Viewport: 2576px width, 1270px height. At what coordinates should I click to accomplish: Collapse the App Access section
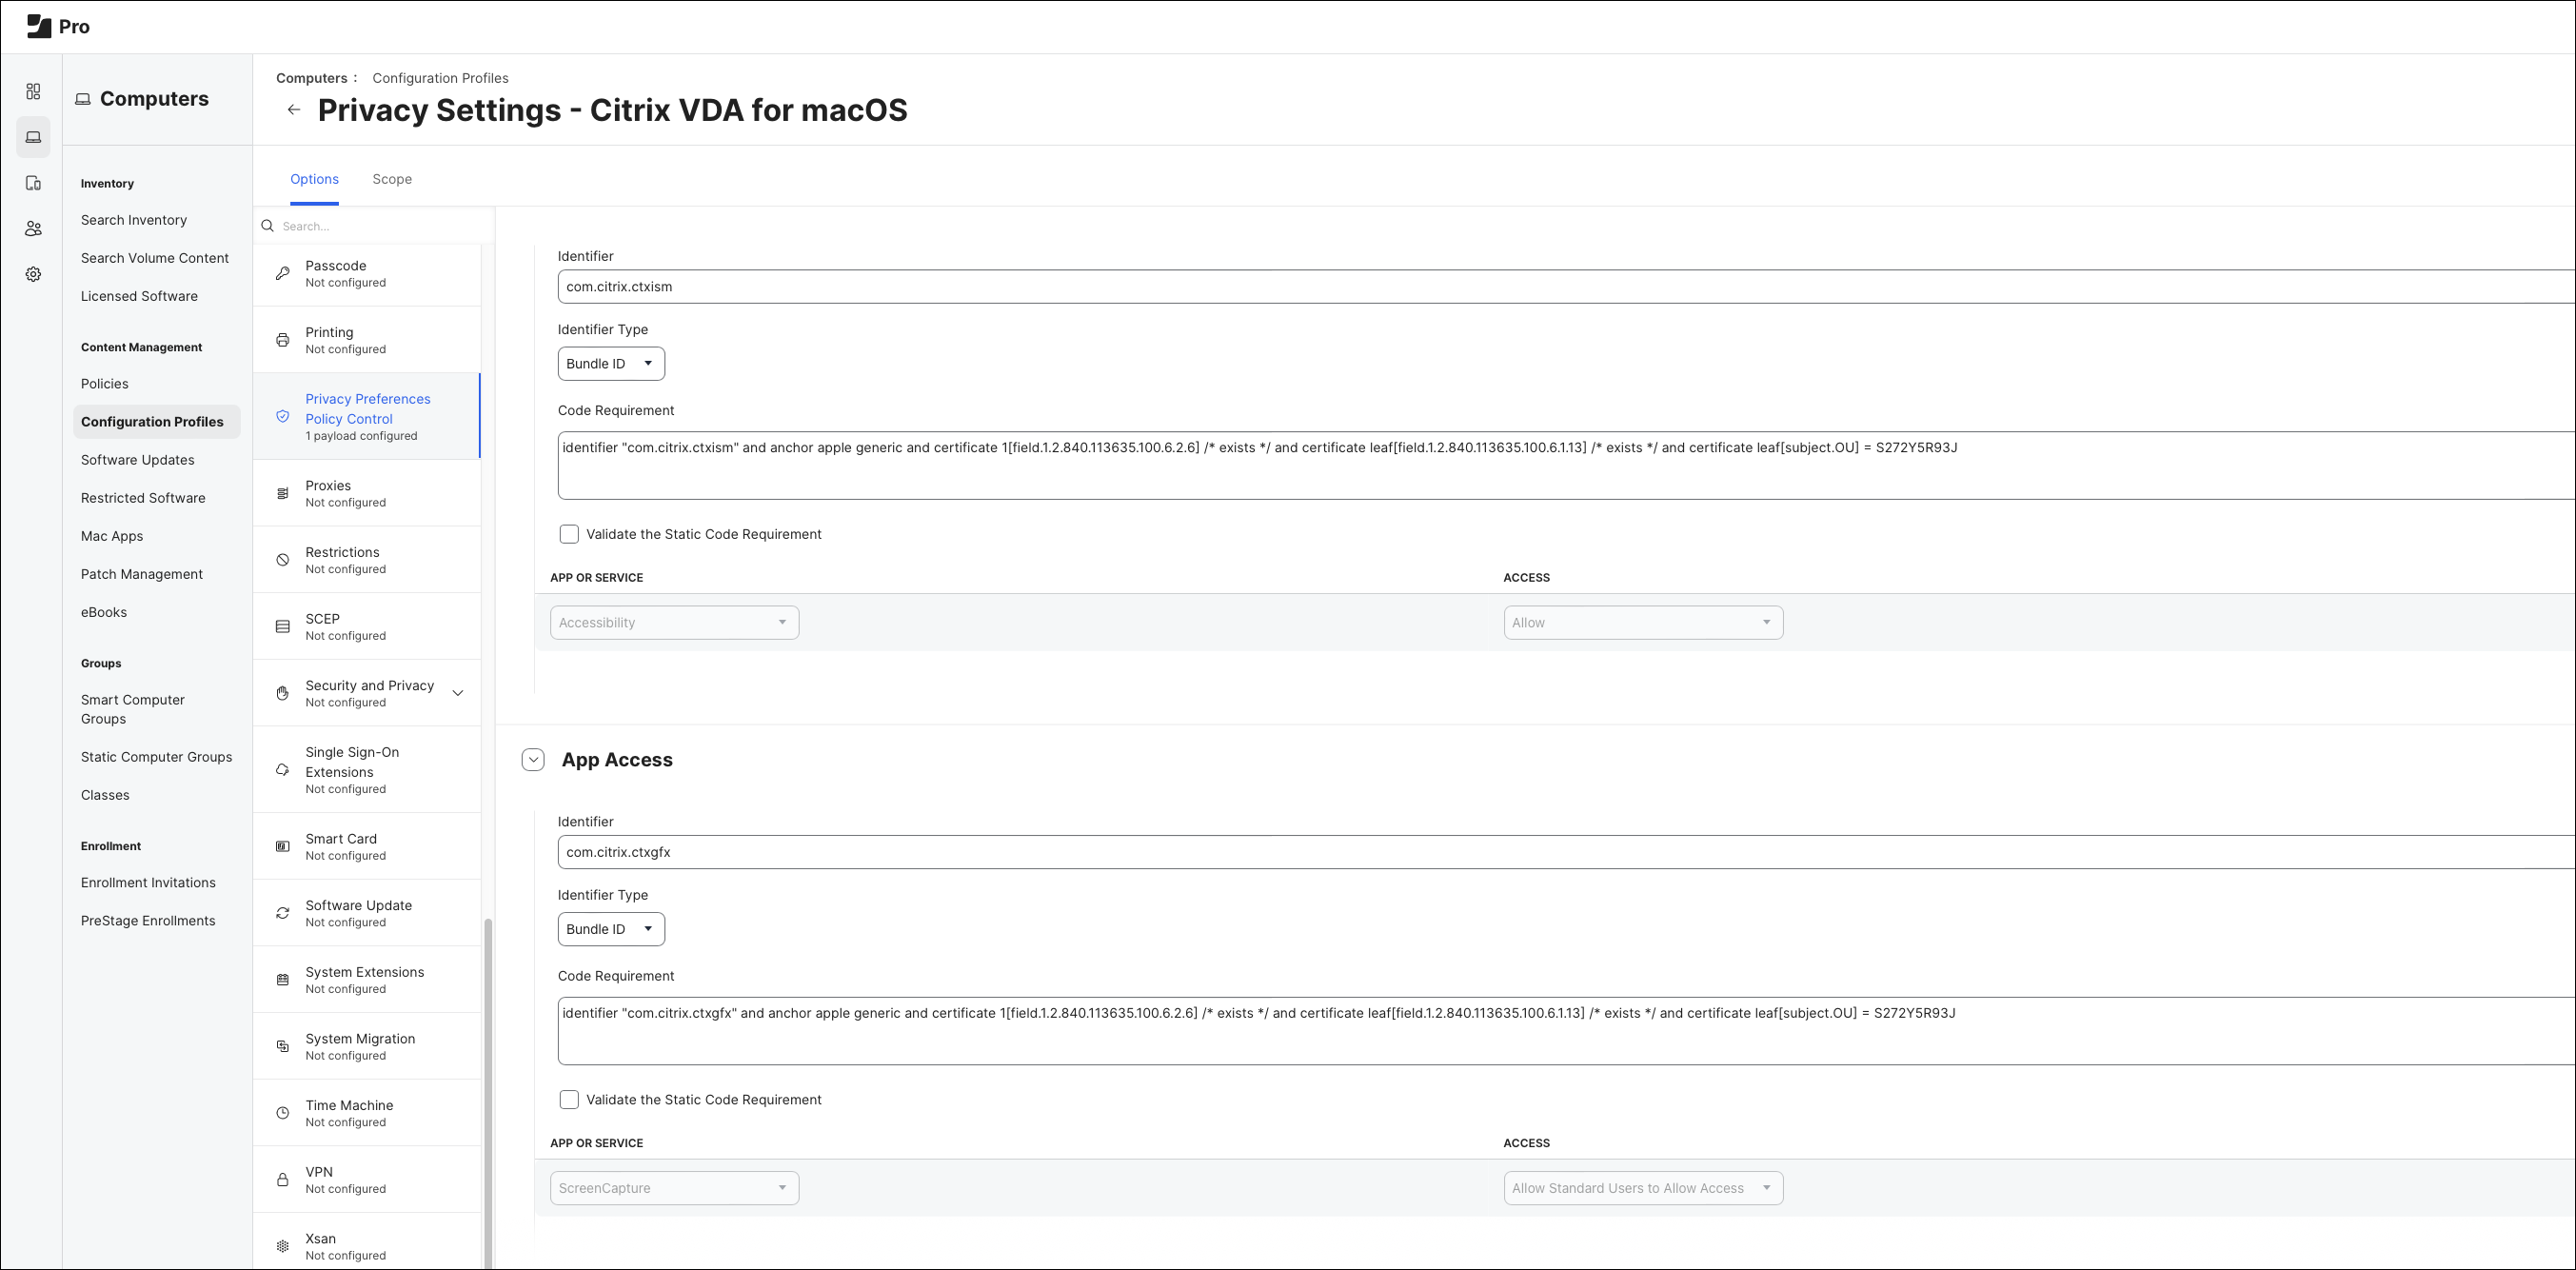click(x=533, y=760)
